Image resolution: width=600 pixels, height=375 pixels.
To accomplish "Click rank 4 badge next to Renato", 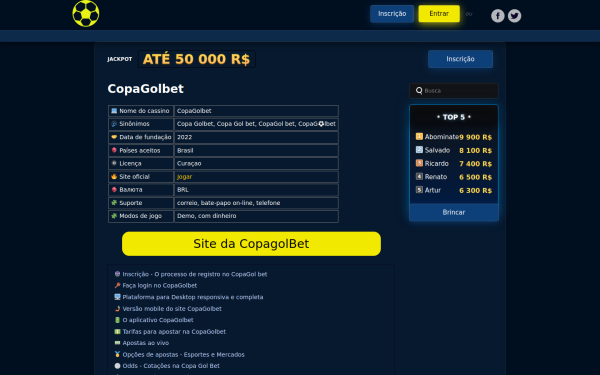I will [419, 176].
